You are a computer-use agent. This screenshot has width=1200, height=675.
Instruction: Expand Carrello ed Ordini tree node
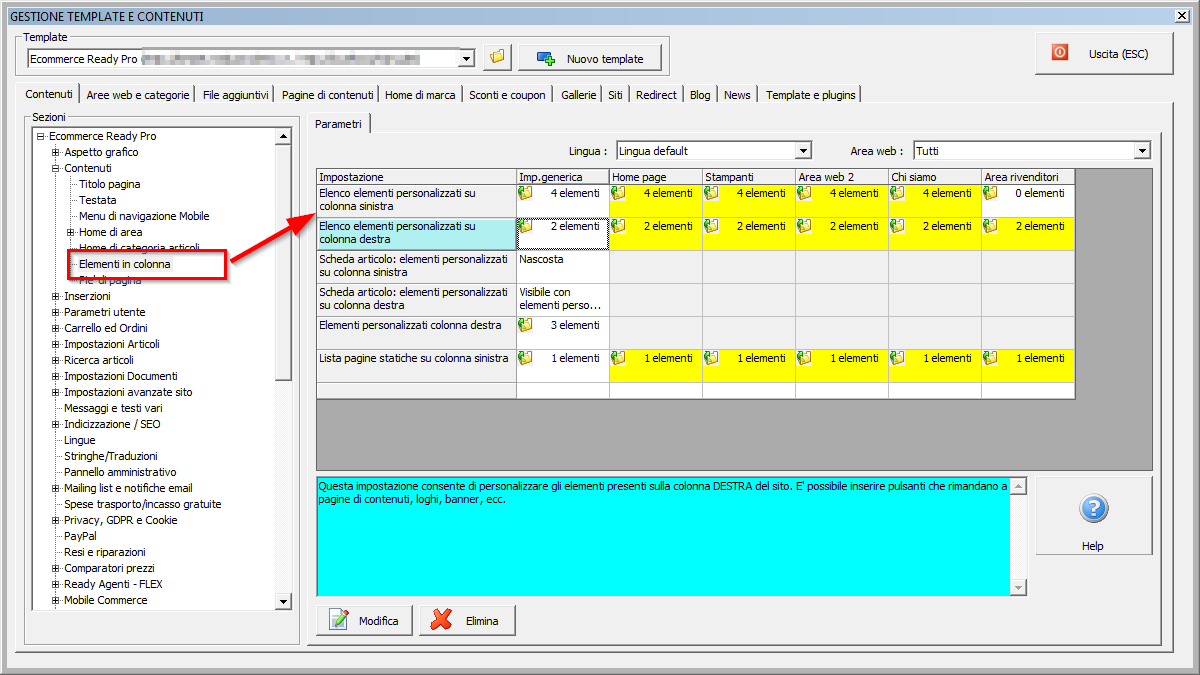(56, 328)
